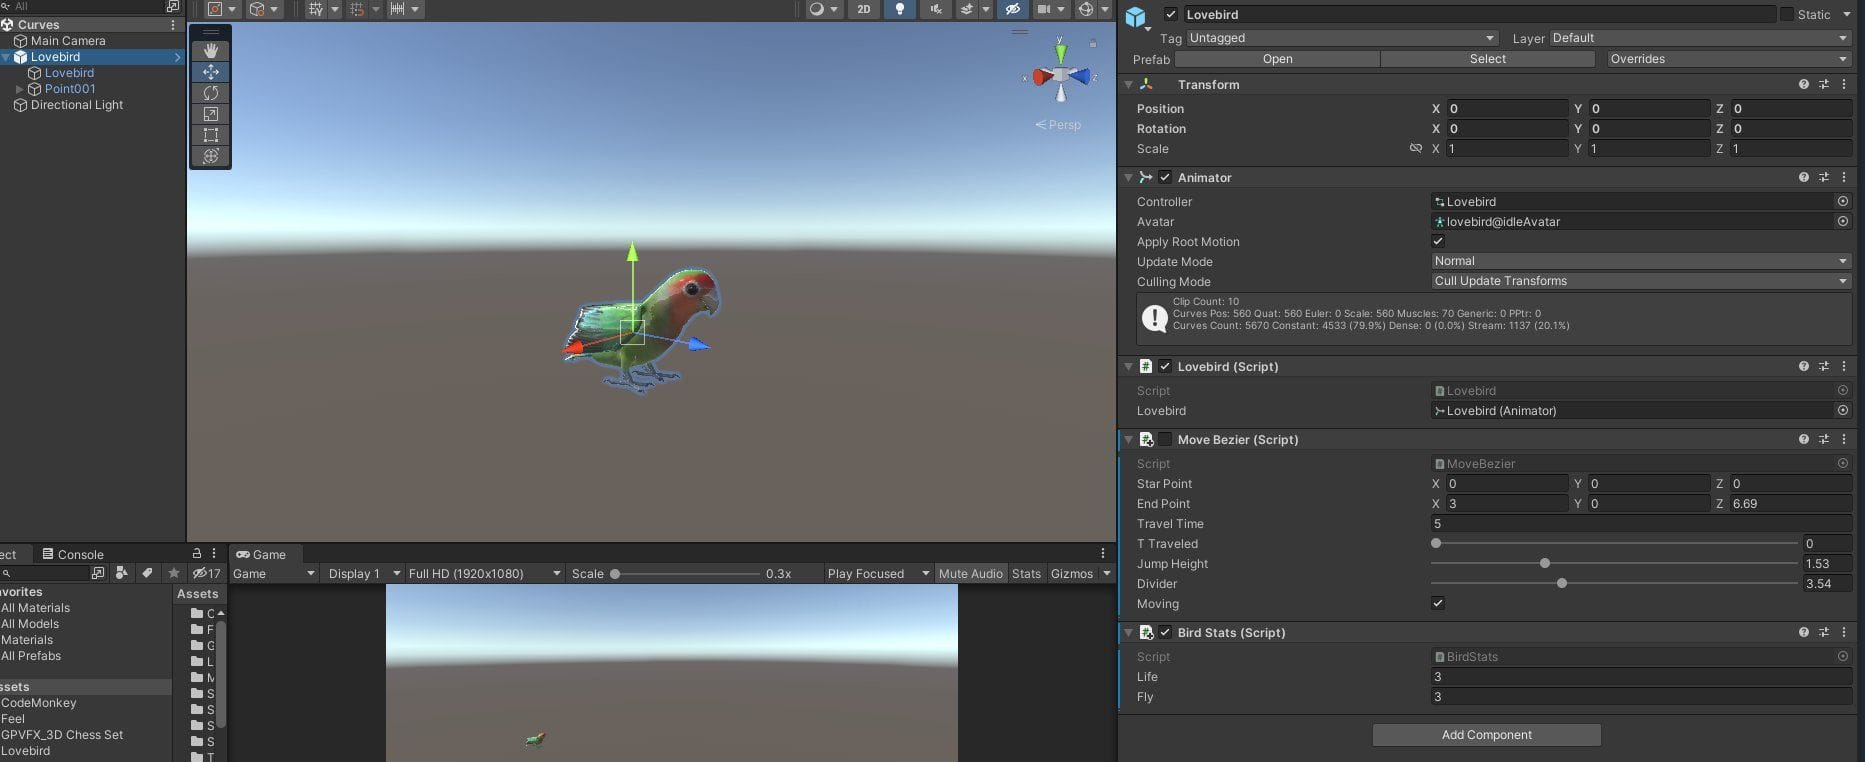The height and width of the screenshot is (762, 1865).
Task: Click the prefab Open button
Action: coord(1277,59)
